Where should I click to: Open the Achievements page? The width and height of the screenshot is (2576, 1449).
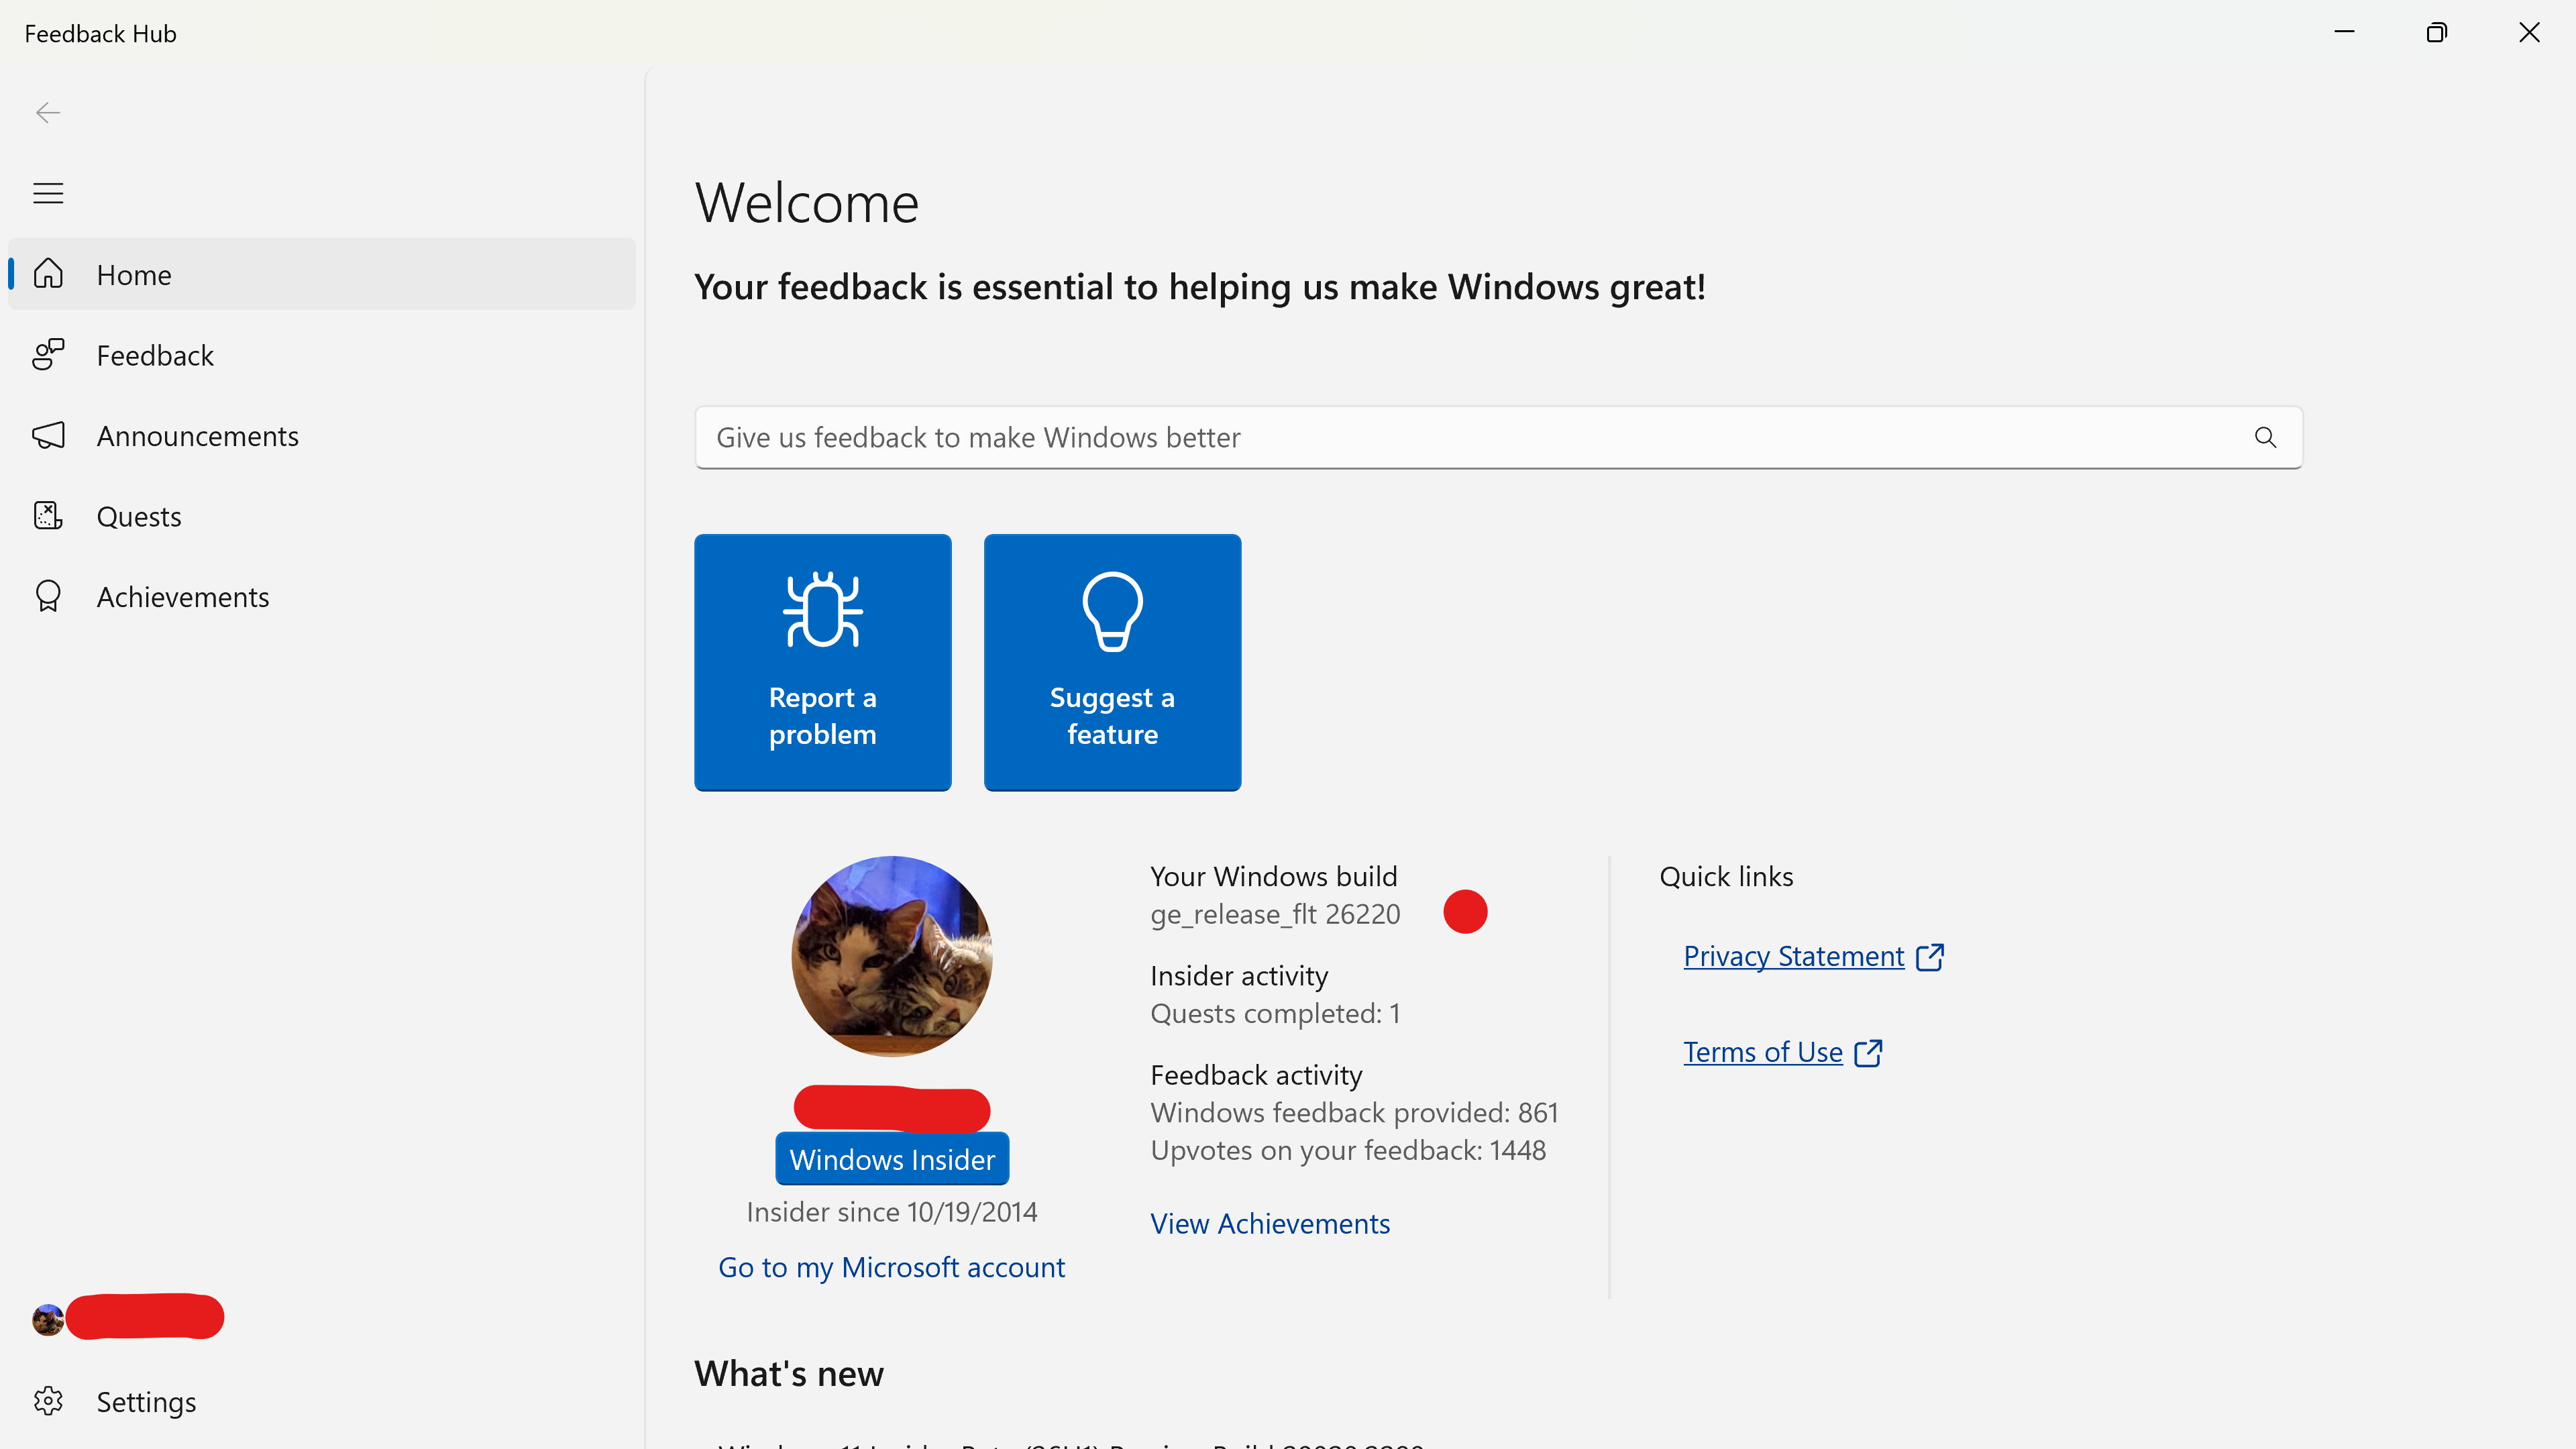tap(322, 597)
